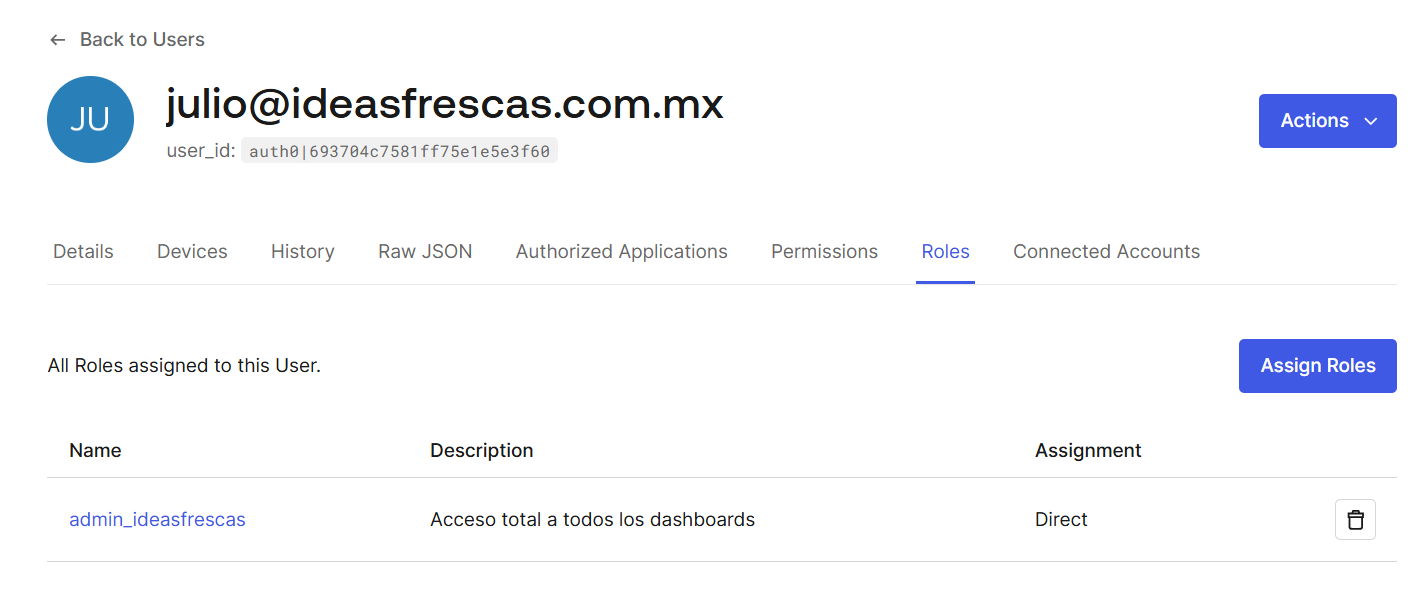1416x611 pixels.
Task: Click the back arrow icon
Action: click(58, 40)
